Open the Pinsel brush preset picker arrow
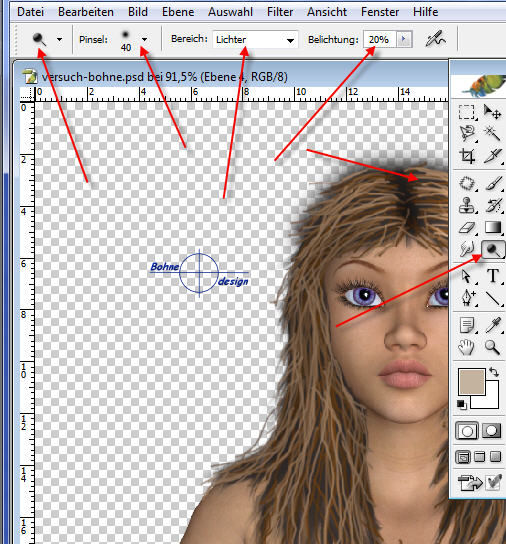The height and width of the screenshot is (544, 506). click(144, 39)
